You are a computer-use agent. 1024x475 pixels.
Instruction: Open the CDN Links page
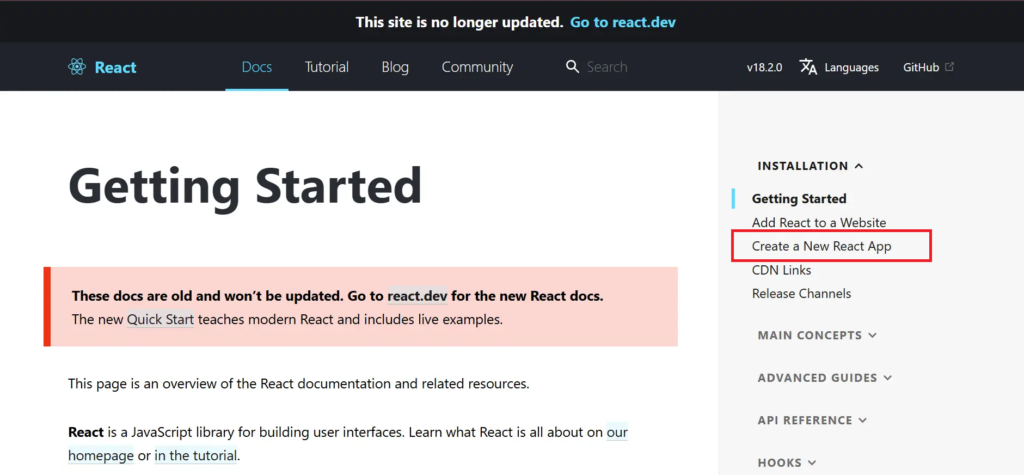[782, 270]
